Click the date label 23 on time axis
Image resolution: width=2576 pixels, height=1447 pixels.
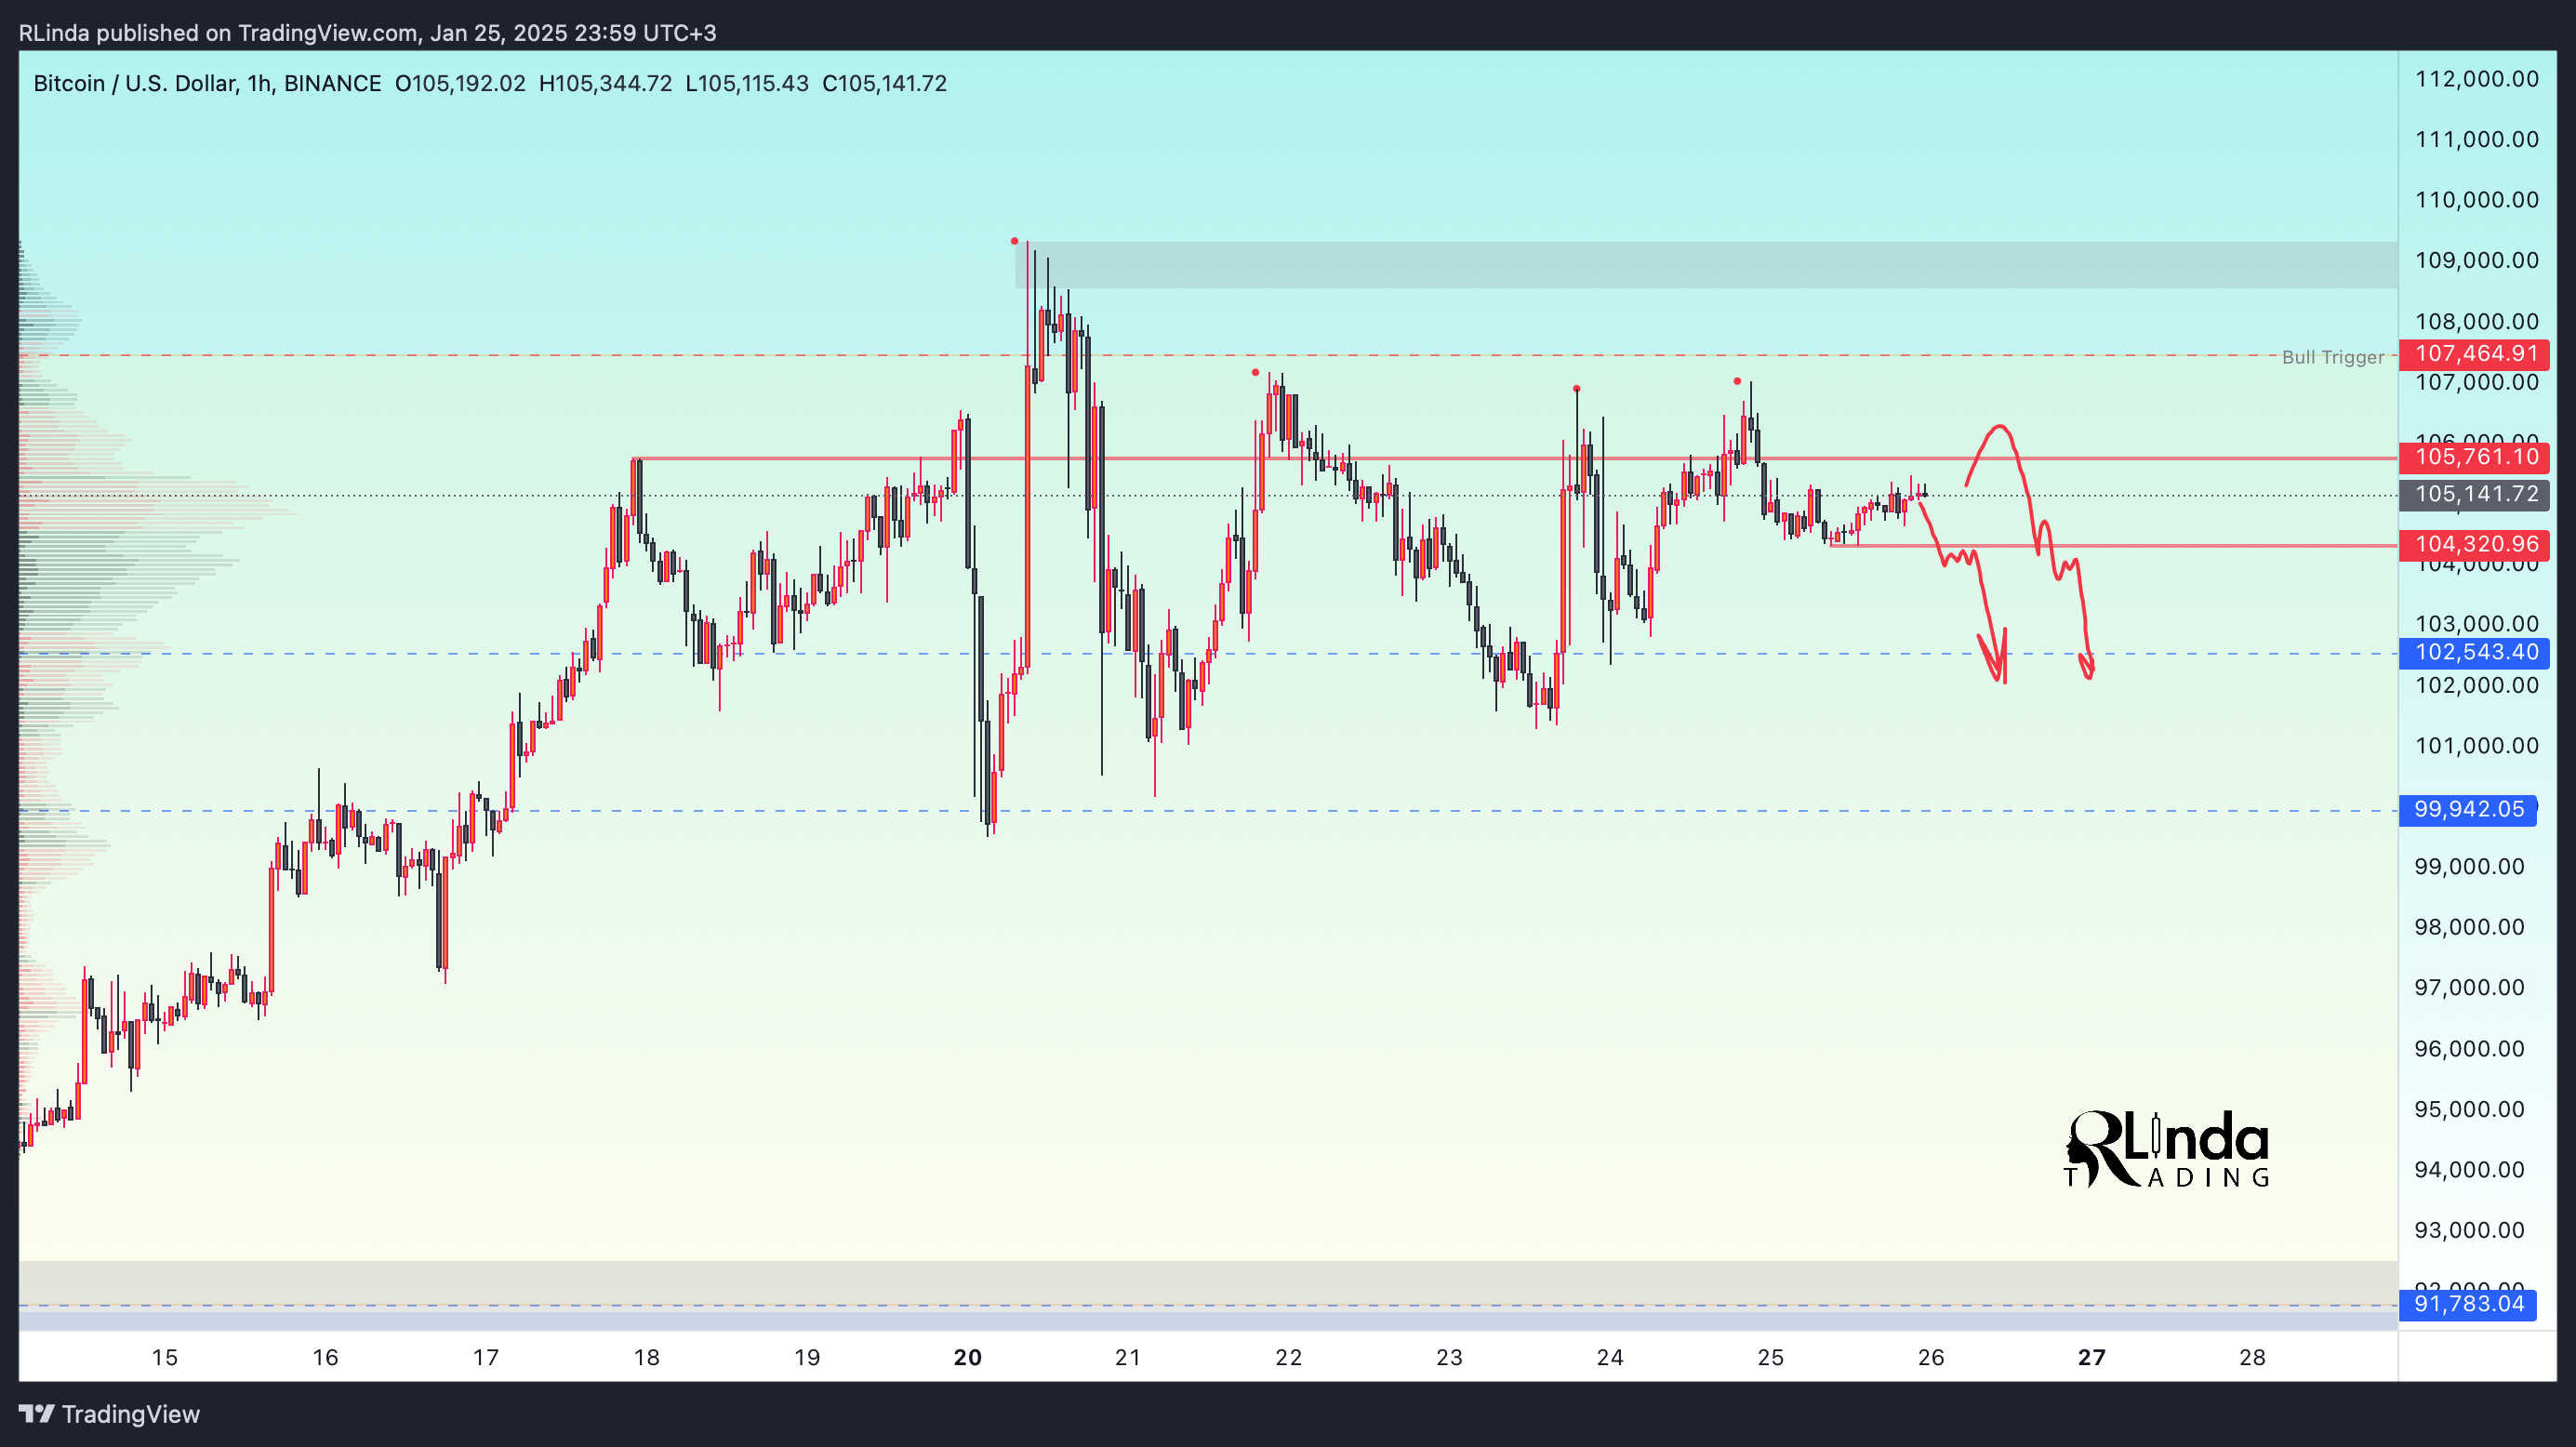tap(1449, 1357)
